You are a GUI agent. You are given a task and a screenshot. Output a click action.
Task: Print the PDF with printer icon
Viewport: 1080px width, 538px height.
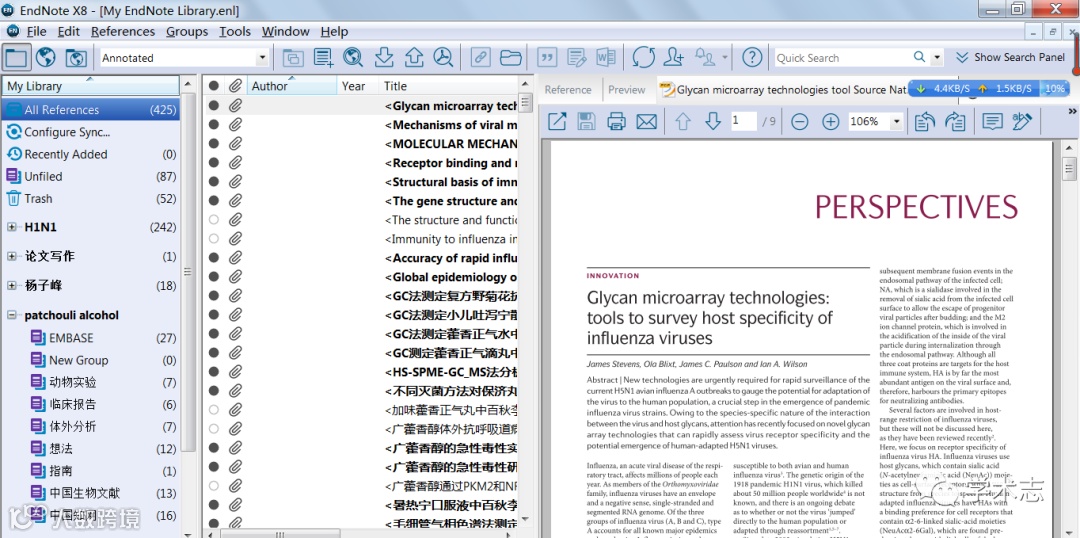(616, 122)
